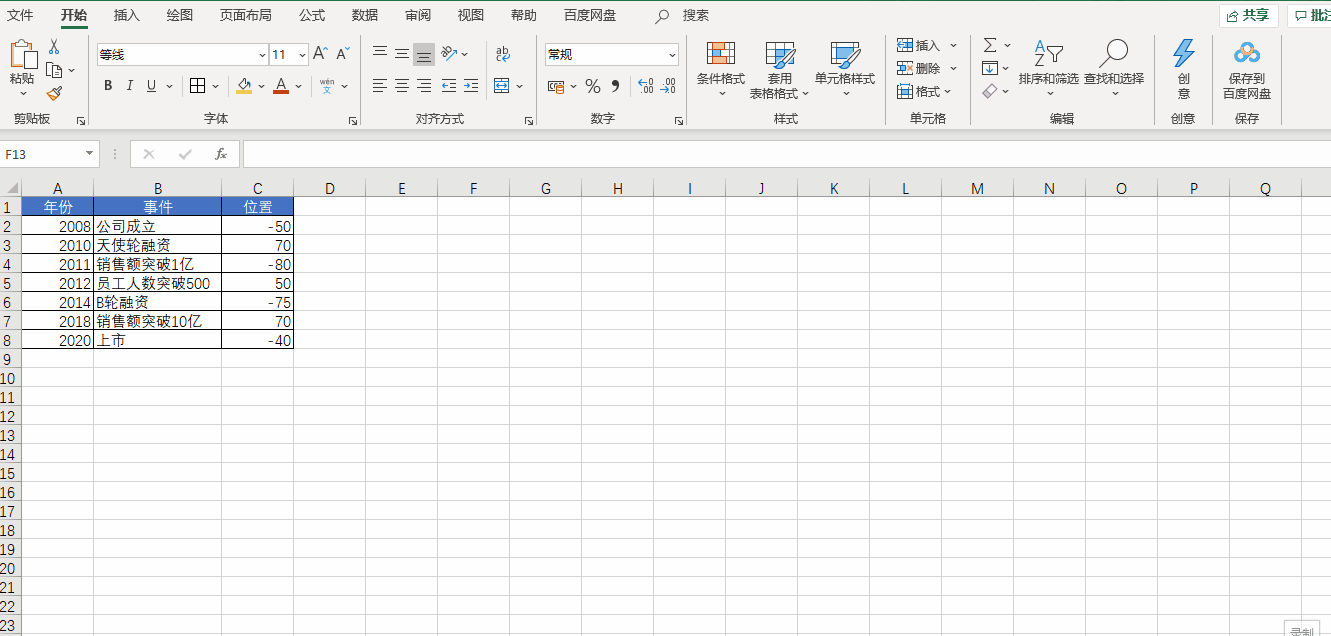
Task: Open the font name dropdown 等线
Action: [262, 55]
